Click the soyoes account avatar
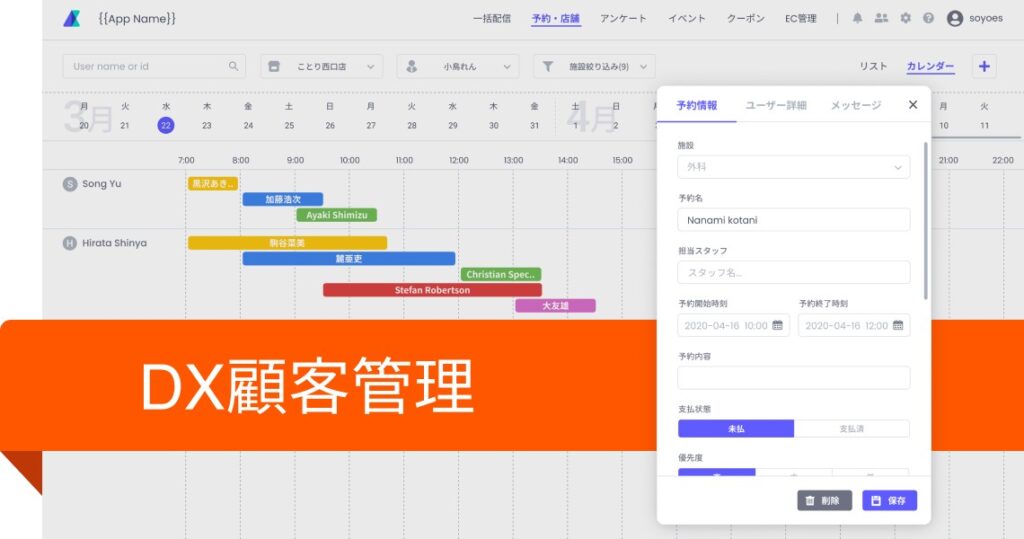 (x=955, y=18)
